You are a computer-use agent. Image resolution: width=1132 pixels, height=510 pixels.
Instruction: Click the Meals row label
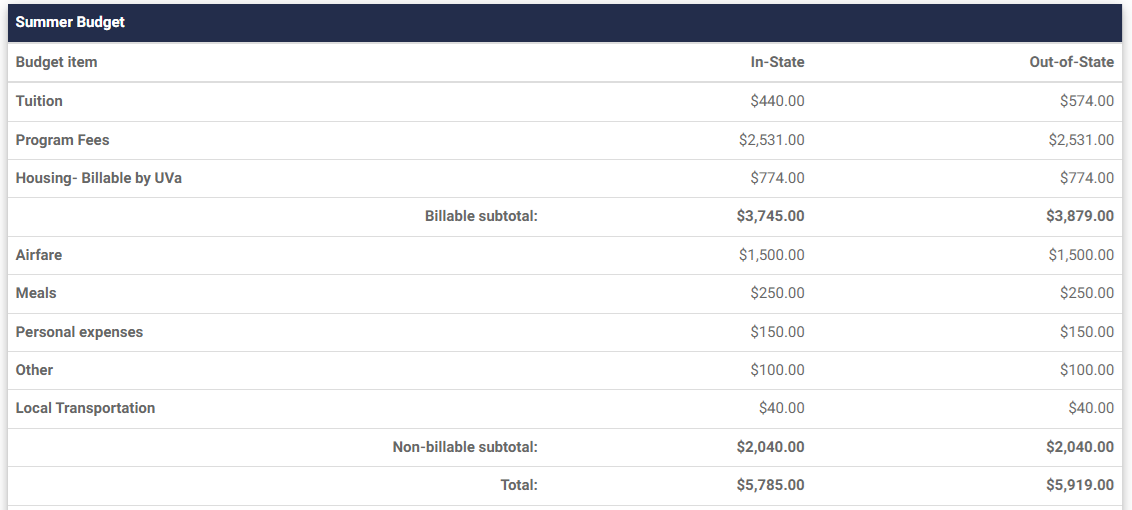pyautogui.click(x=35, y=293)
